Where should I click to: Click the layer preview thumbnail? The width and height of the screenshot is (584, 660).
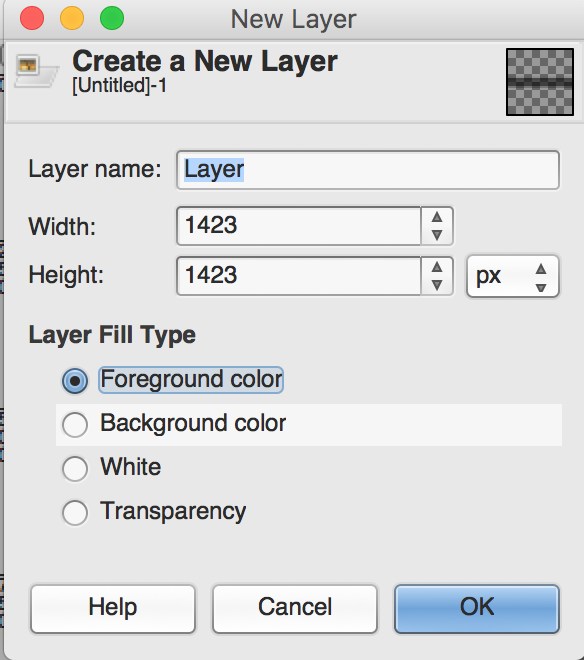(540, 82)
